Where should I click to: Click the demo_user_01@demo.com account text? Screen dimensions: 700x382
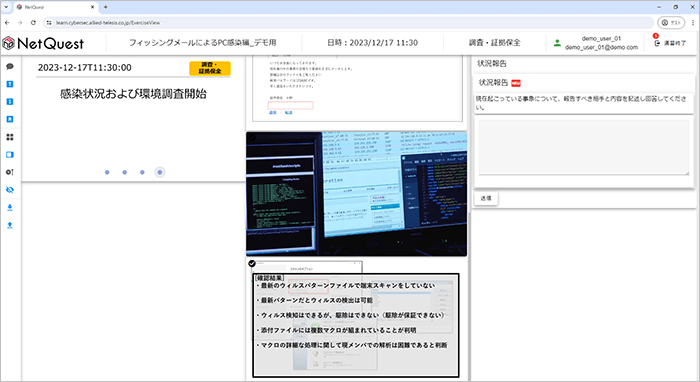tap(601, 47)
